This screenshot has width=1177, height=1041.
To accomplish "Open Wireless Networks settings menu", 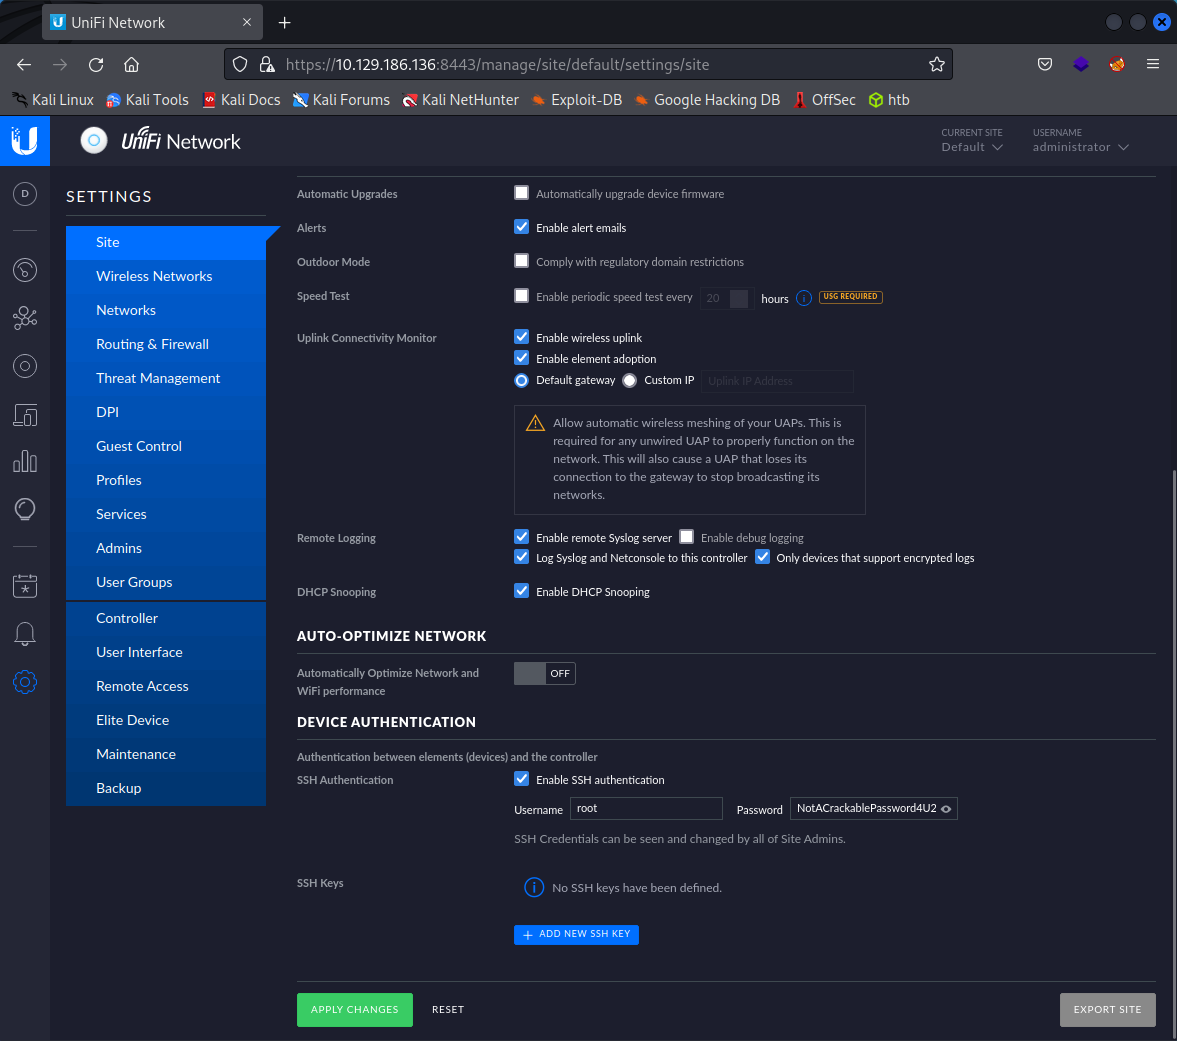I will tap(154, 276).
